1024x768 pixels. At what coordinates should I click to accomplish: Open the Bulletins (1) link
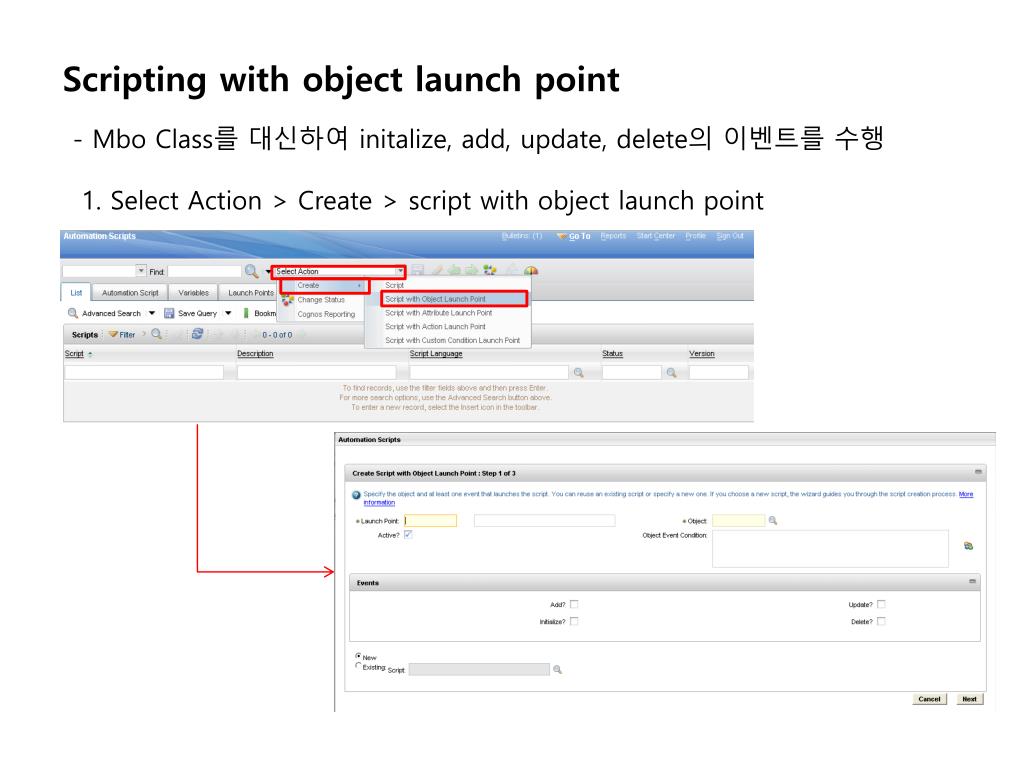click(522, 236)
